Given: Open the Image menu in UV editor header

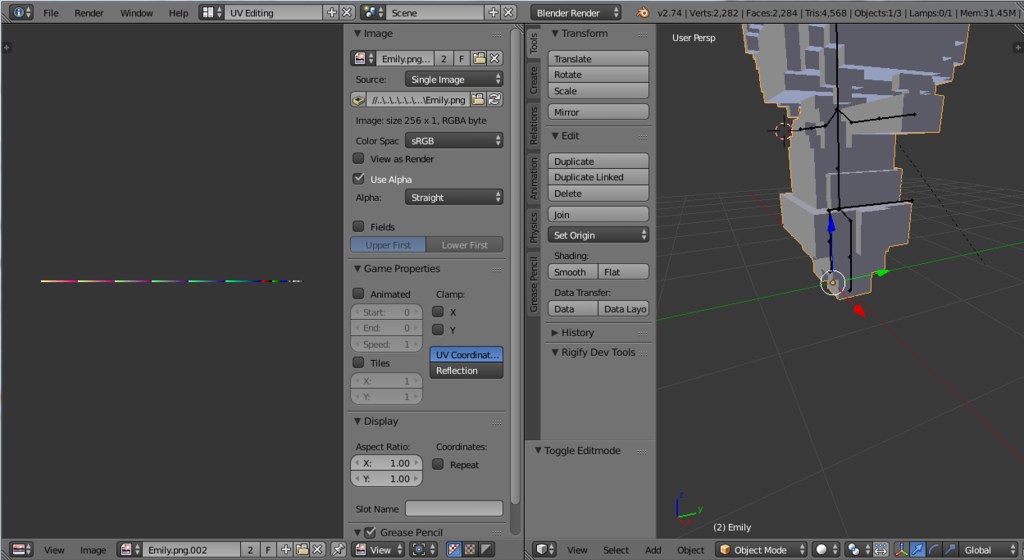Looking at the screenshot, I should (x=93, y=550).
